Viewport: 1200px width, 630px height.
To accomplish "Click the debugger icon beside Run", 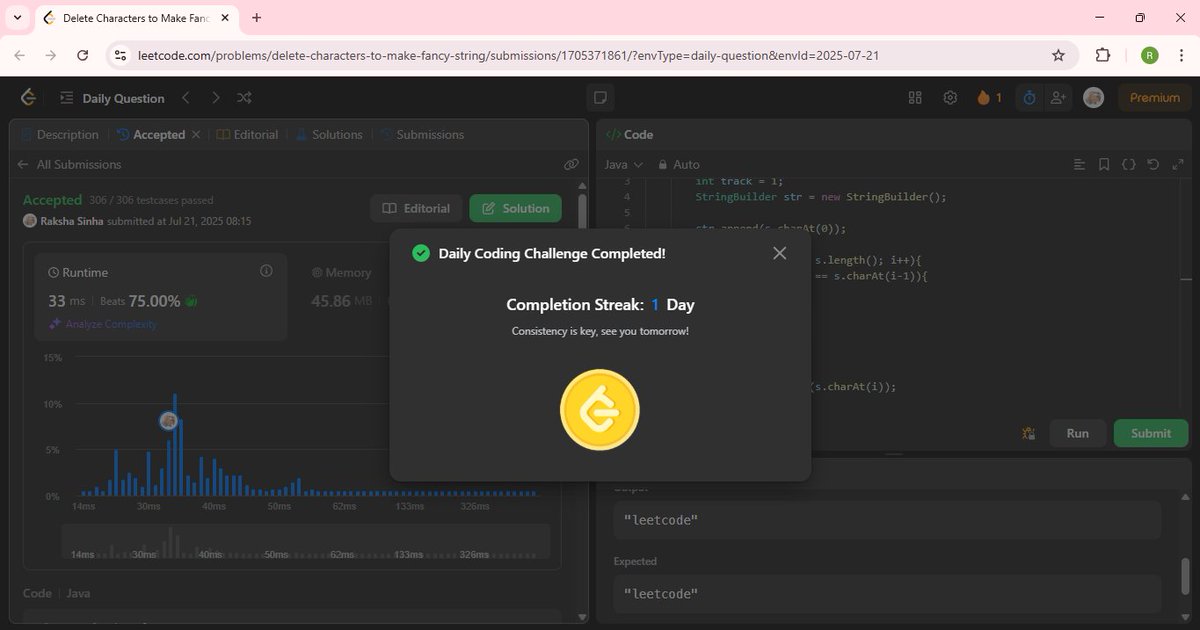I will pos(1027,433).
